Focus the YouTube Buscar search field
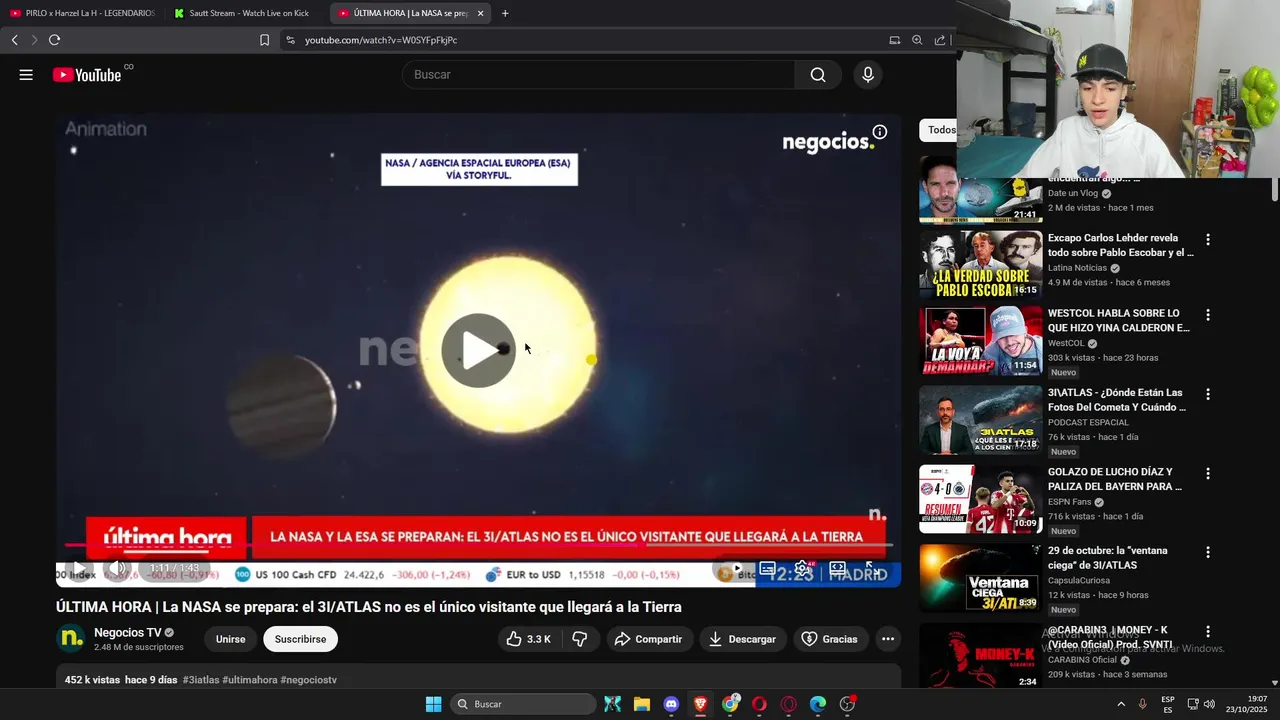The image size is (1280, 720). (x=598, y=75)
